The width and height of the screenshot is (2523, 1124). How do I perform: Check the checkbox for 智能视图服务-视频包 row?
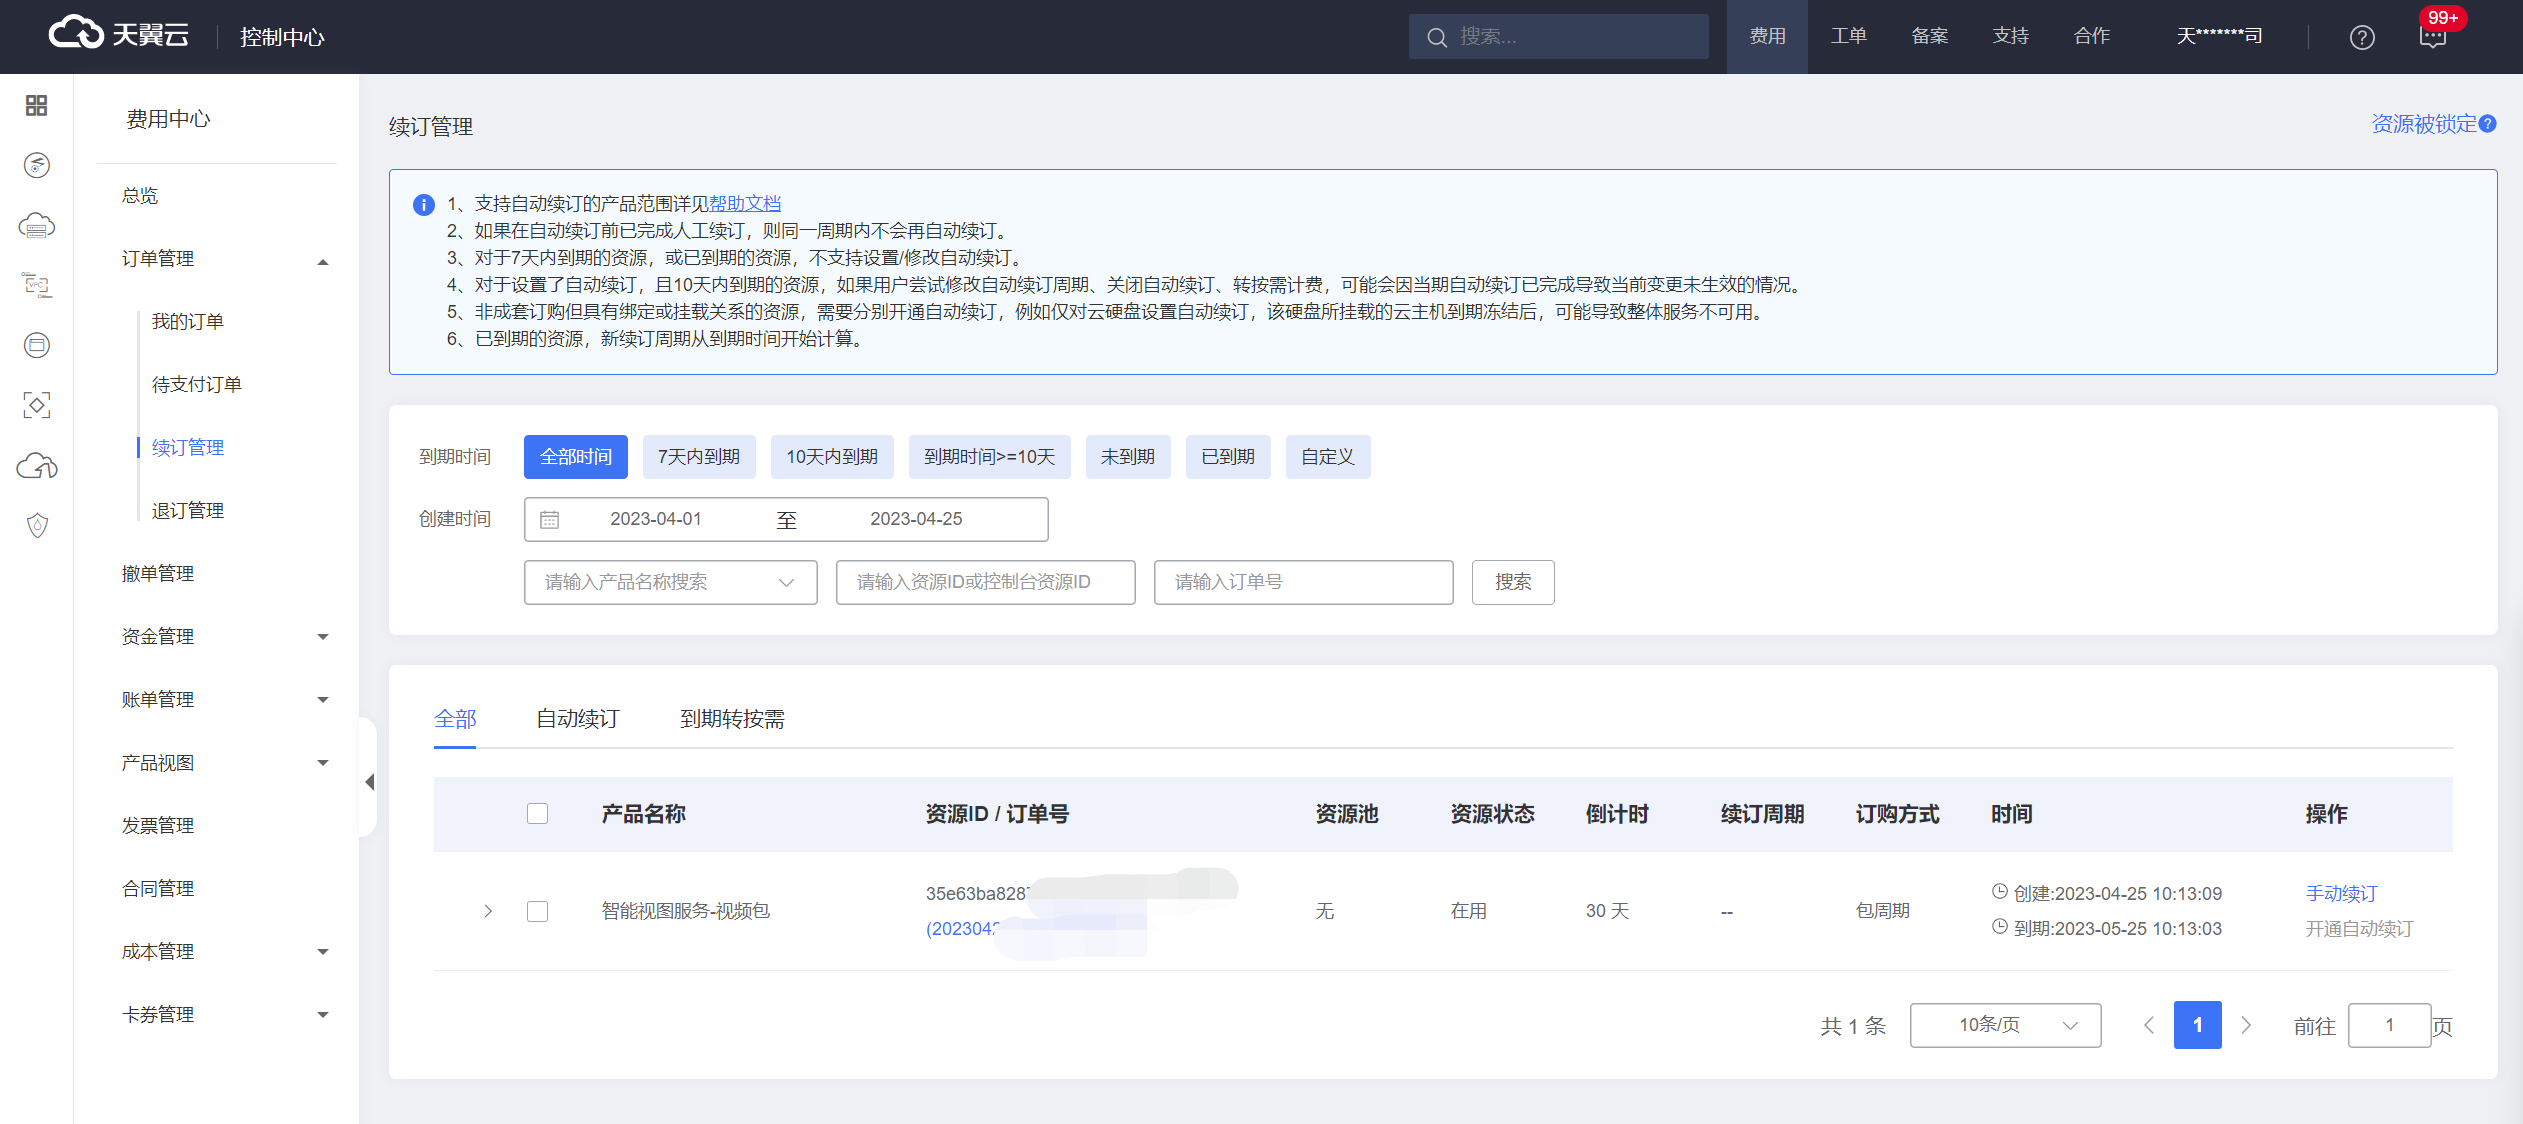(537, 911)
